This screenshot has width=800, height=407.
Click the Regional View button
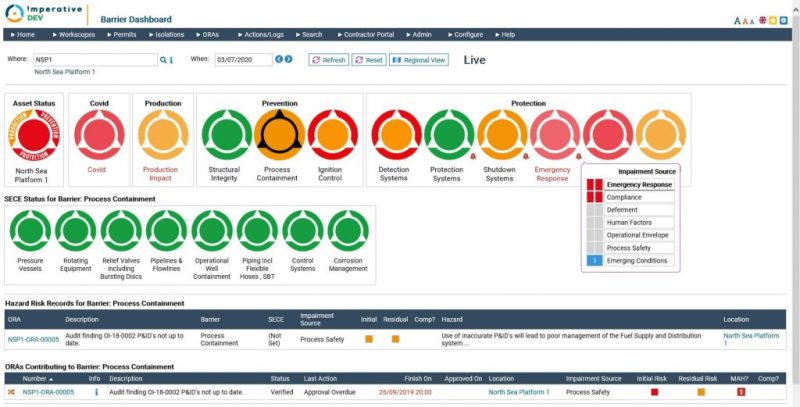(x=419, y=60)
